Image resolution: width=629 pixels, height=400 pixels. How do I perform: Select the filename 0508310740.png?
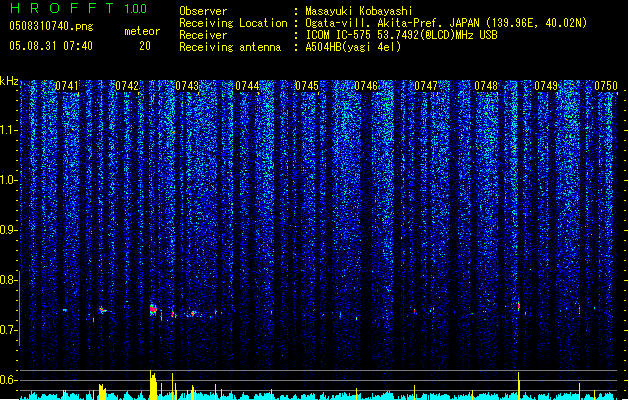point(51,26)
